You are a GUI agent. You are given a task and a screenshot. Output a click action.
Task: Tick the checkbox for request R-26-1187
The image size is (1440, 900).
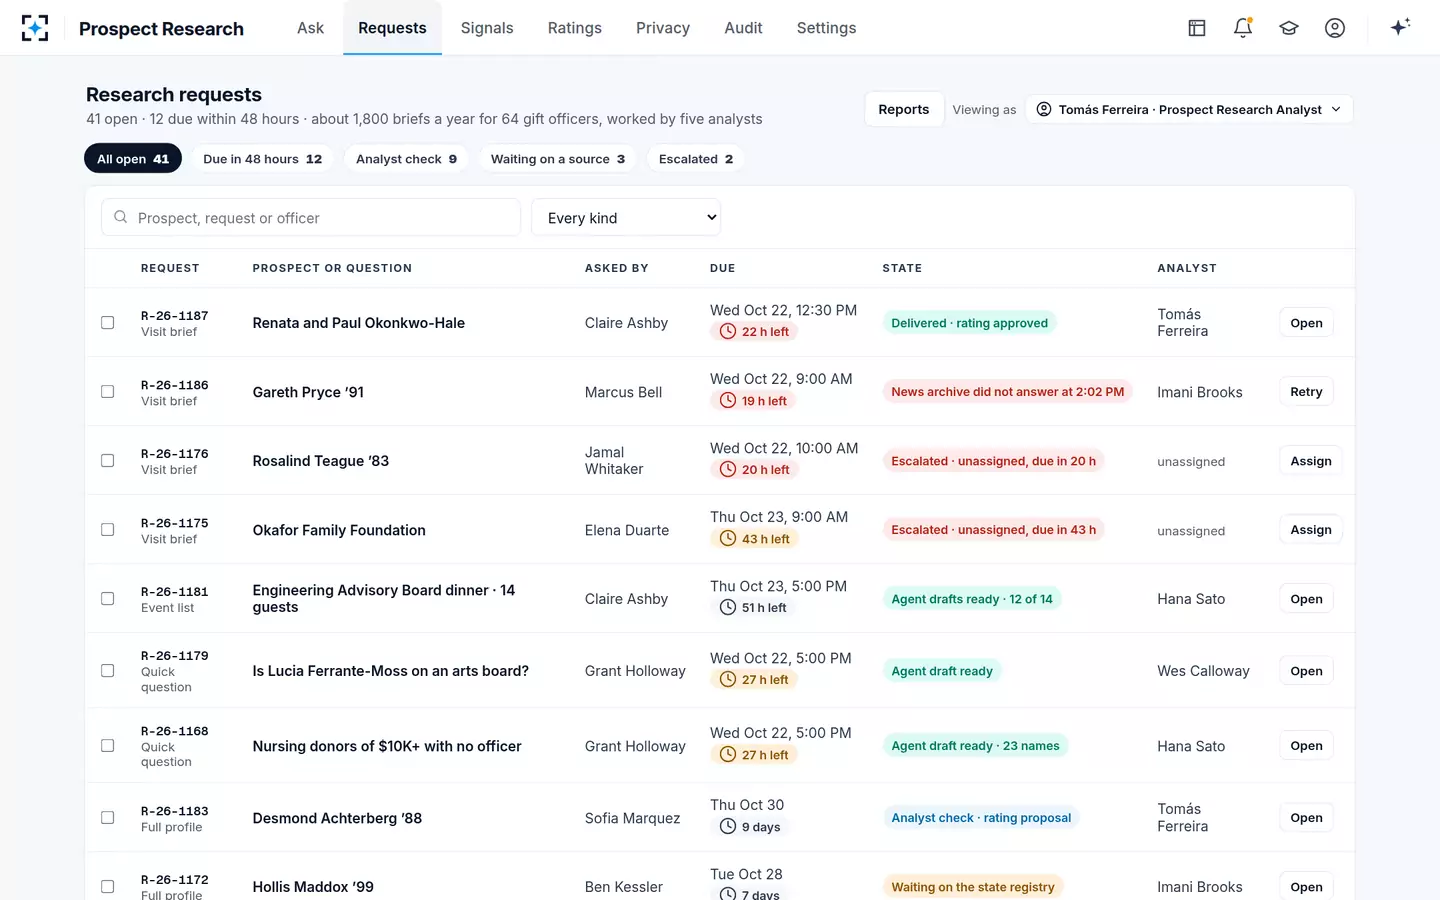pyautogui.click(x=108, y=323)
